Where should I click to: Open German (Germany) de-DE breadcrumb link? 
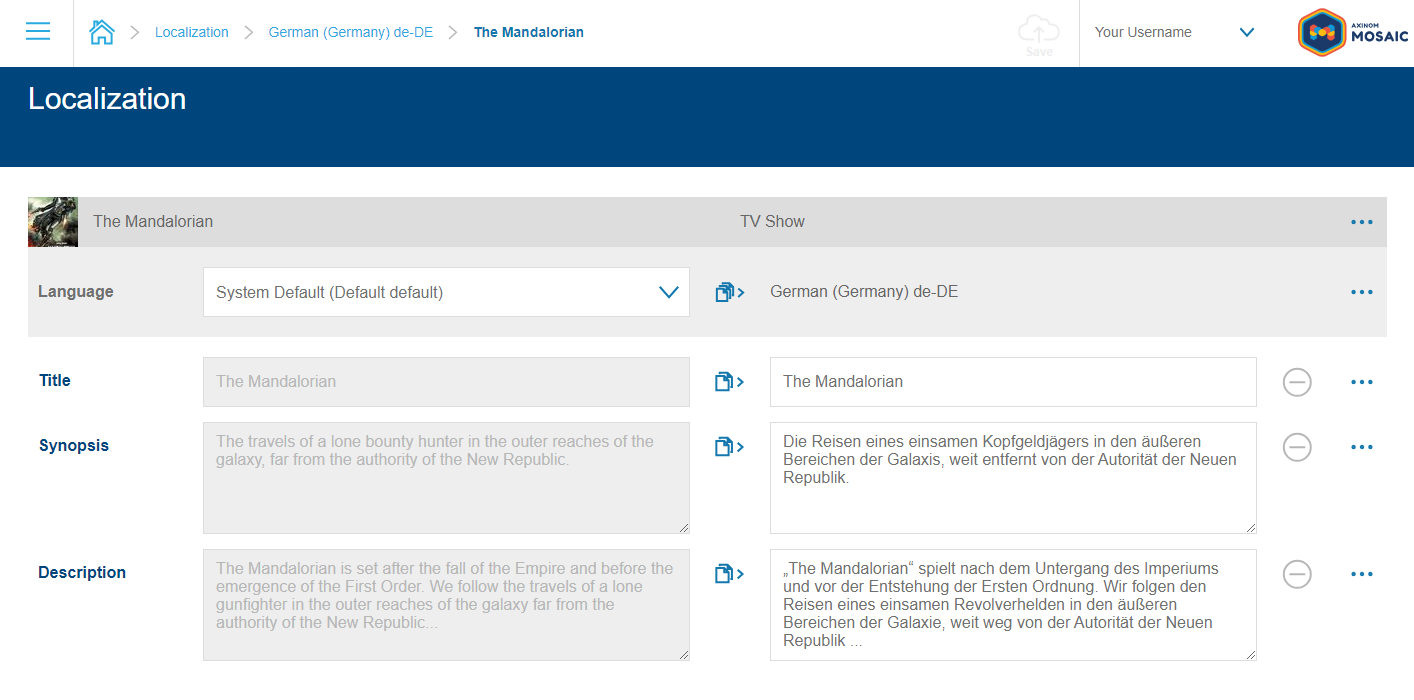(350, 32)
